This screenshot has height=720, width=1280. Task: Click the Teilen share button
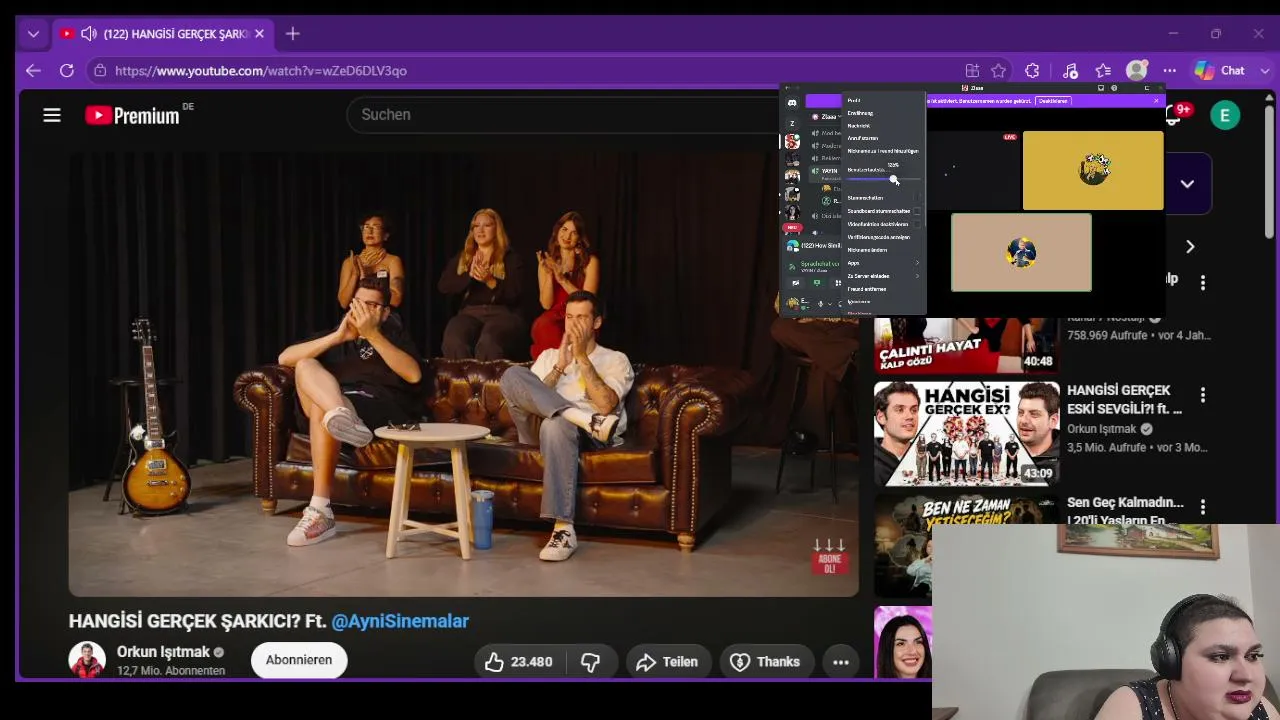tap(667, 662)
